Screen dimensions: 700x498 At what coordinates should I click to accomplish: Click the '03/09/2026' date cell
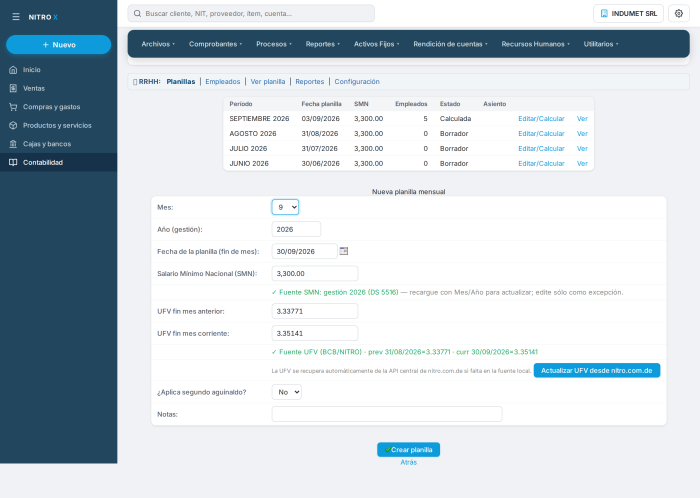coord(321,119)
